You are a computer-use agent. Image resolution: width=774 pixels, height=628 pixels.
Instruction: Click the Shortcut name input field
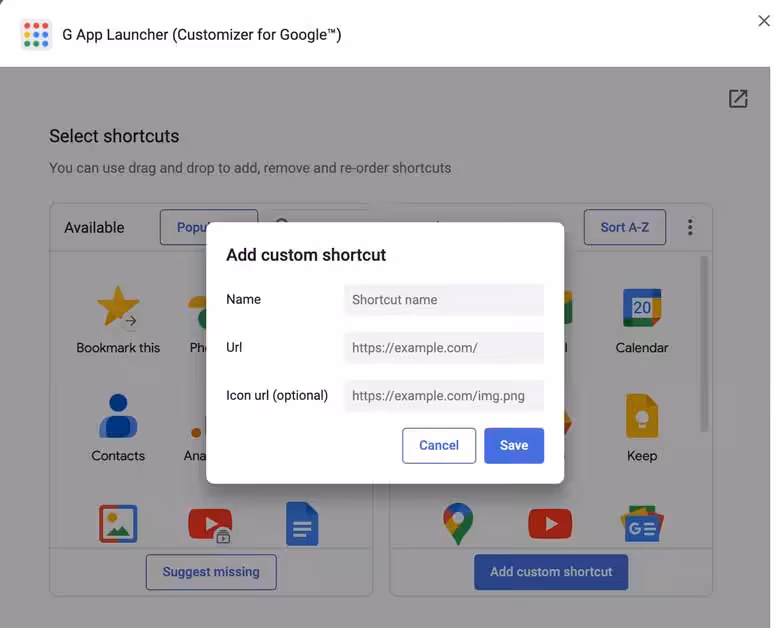444,300
